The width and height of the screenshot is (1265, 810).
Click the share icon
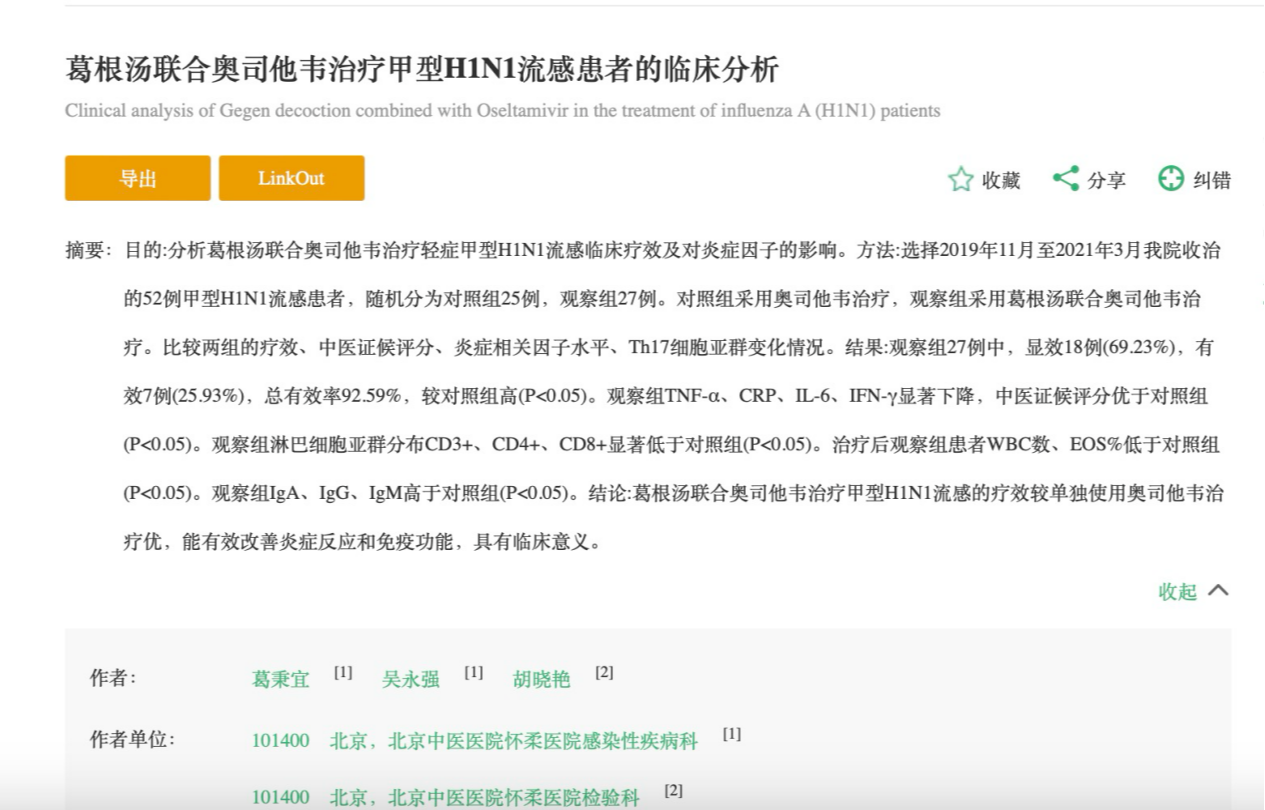[1066, 180]
